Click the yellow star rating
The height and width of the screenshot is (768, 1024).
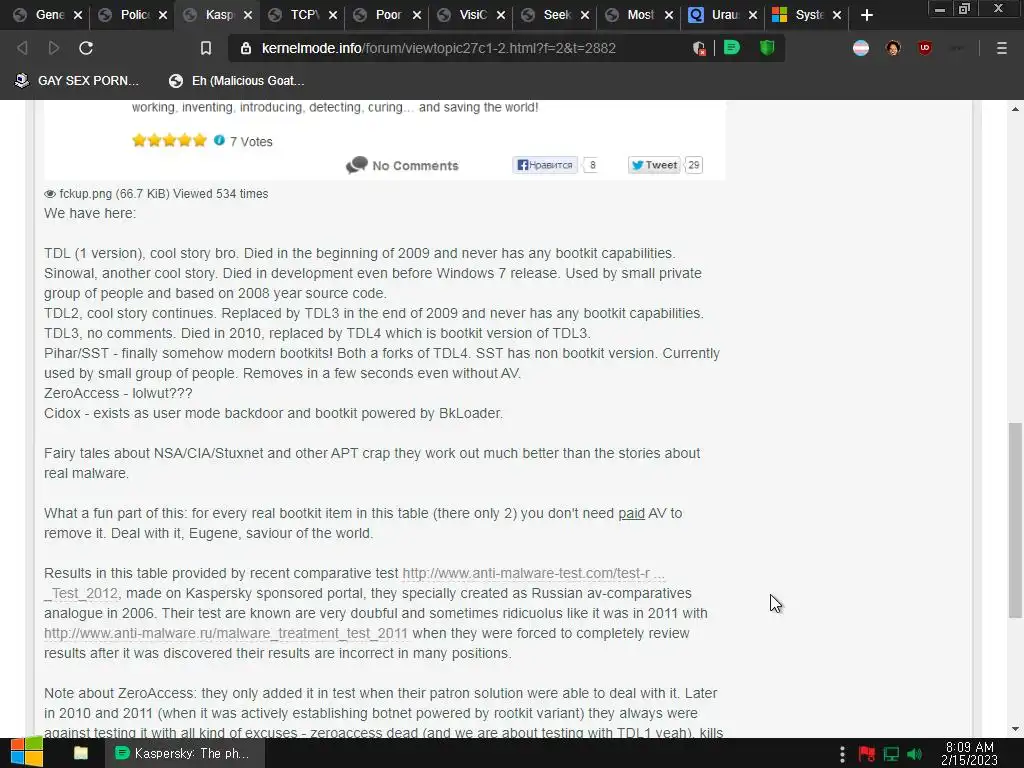coord(169,140)
